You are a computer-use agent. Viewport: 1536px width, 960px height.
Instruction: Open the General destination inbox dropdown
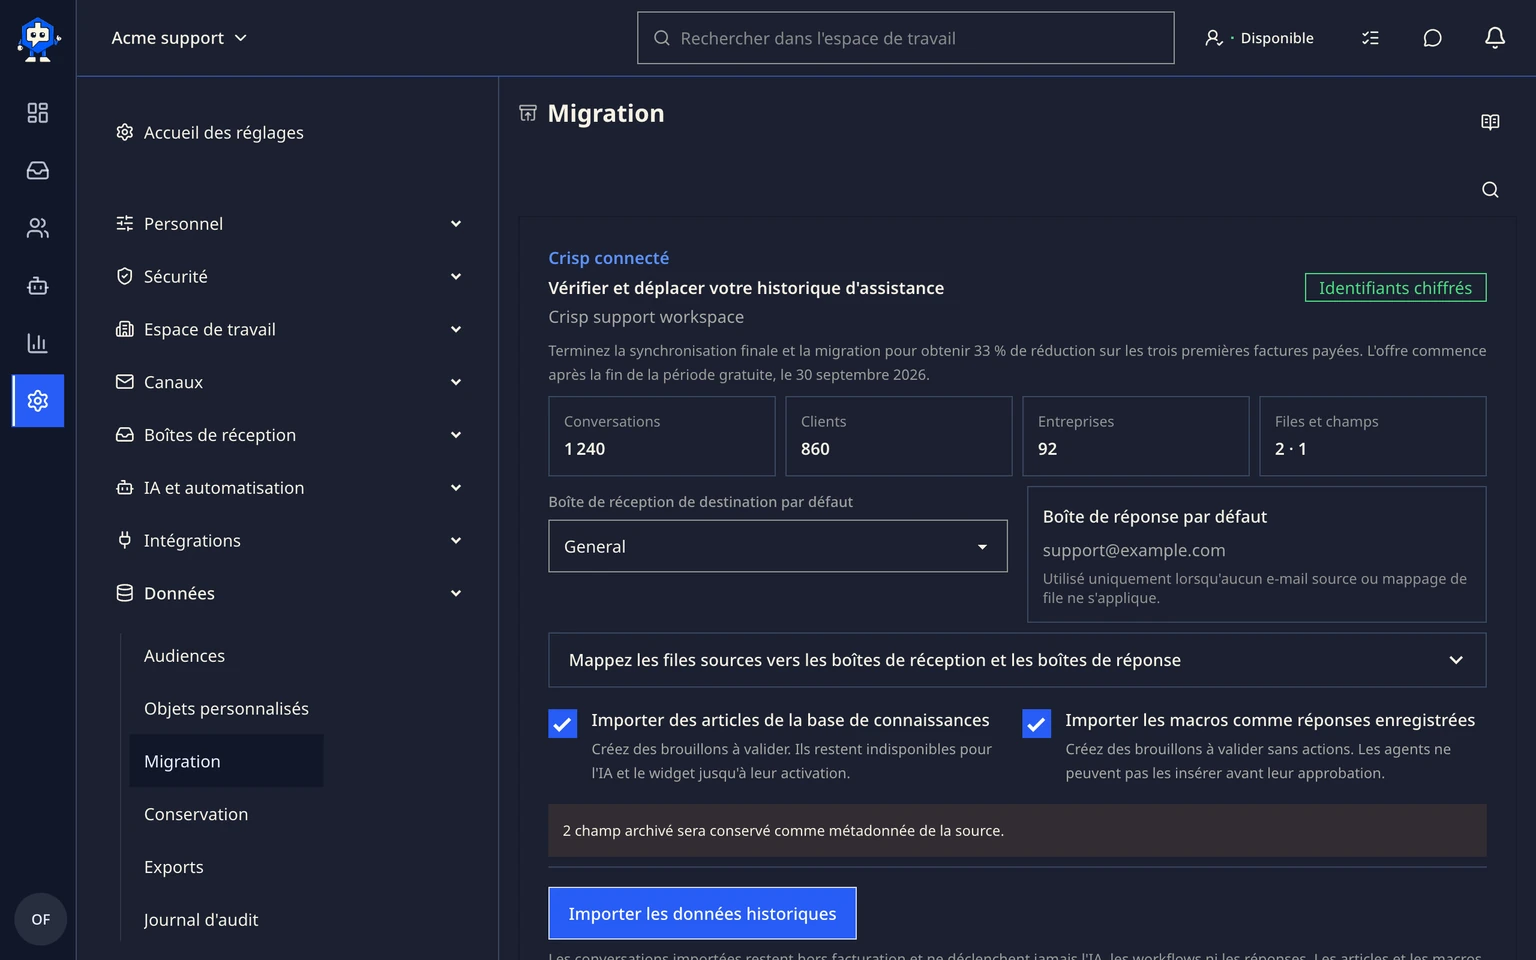(x=777, y=546)
